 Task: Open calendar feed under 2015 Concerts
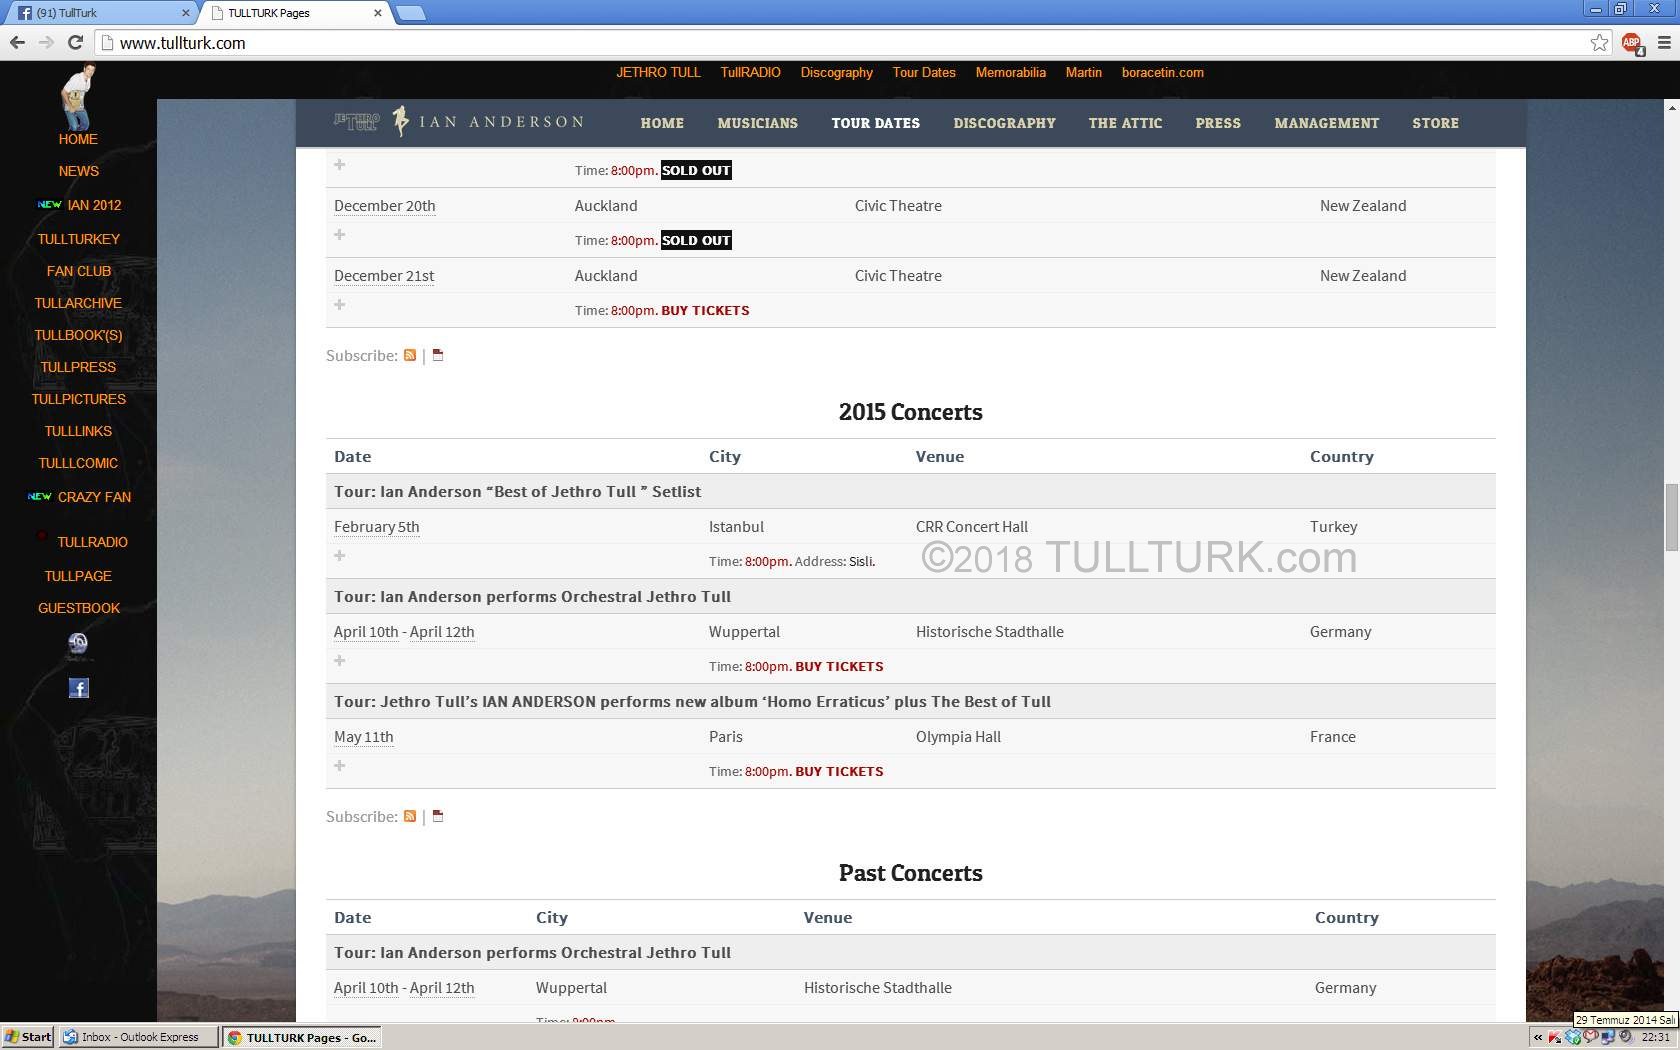[x=437, y=816]
